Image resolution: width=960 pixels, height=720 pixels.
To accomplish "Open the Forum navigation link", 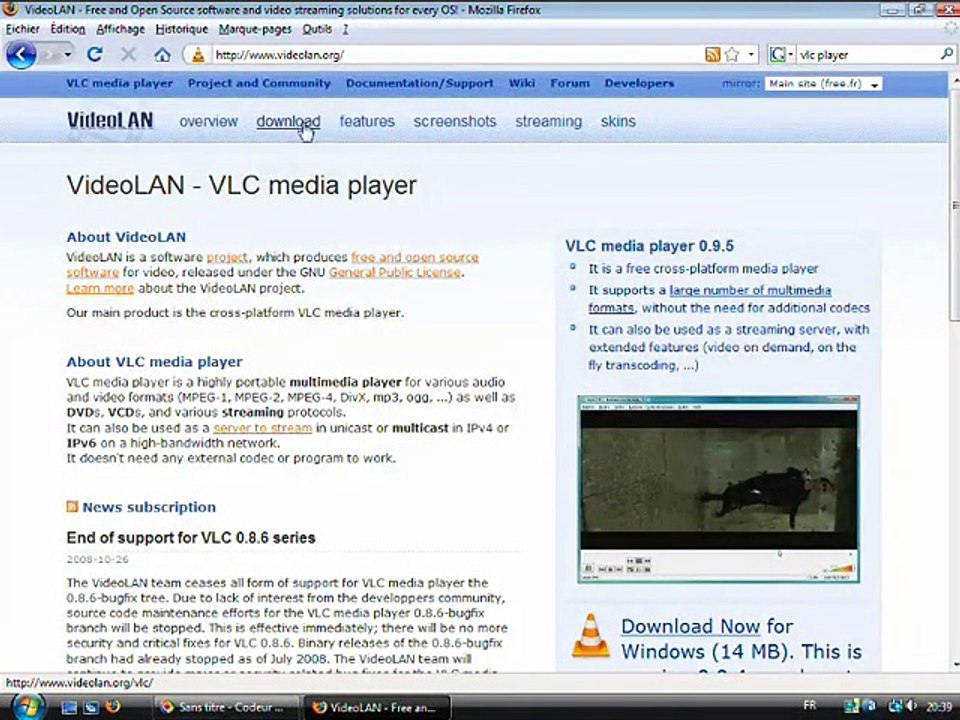I will pyautogui.click(x=569, y=83).
